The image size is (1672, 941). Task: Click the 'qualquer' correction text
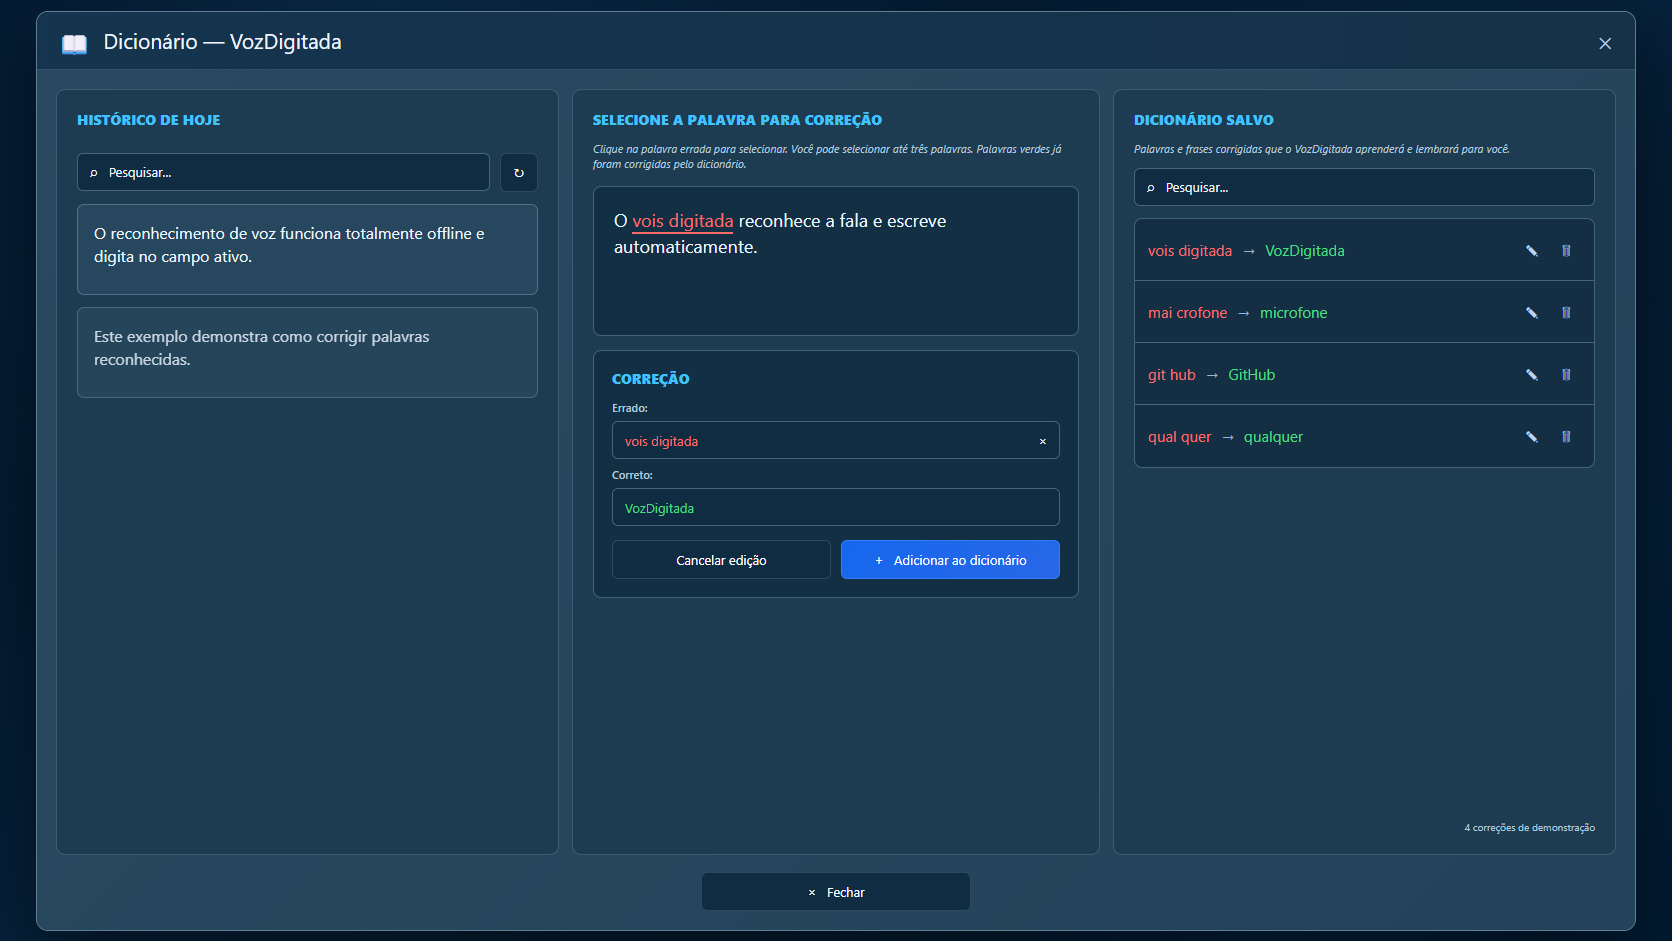point(1273,437)
